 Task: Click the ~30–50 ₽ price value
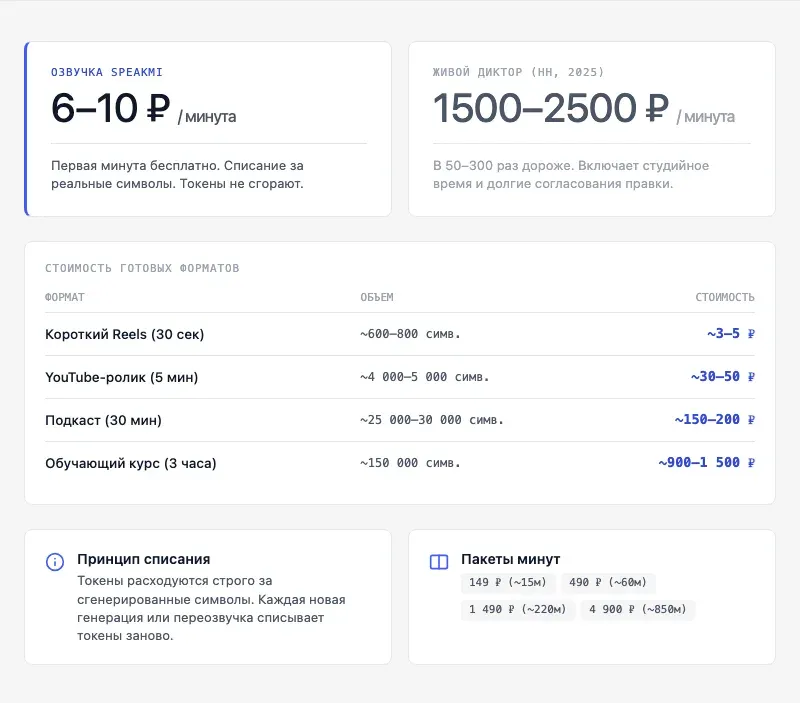click(722, 376)
